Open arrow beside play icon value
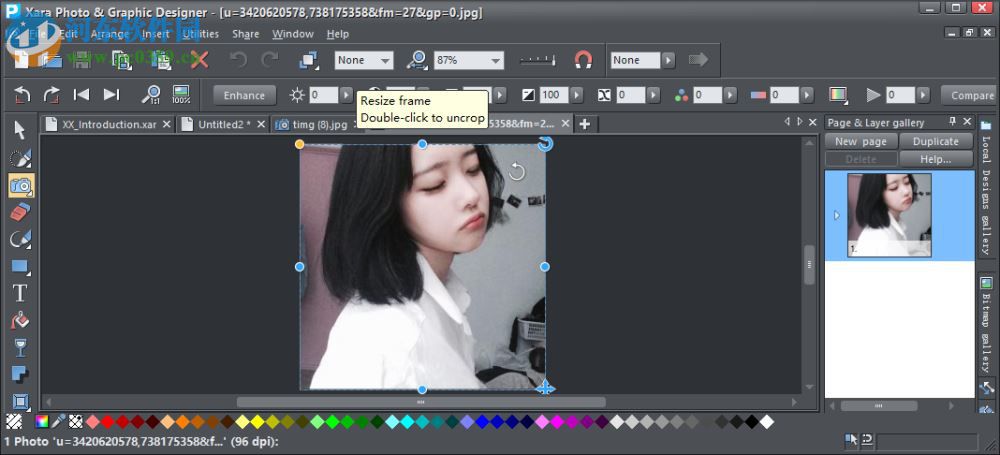The image size is (1000, 455). (x=923, y=95)
